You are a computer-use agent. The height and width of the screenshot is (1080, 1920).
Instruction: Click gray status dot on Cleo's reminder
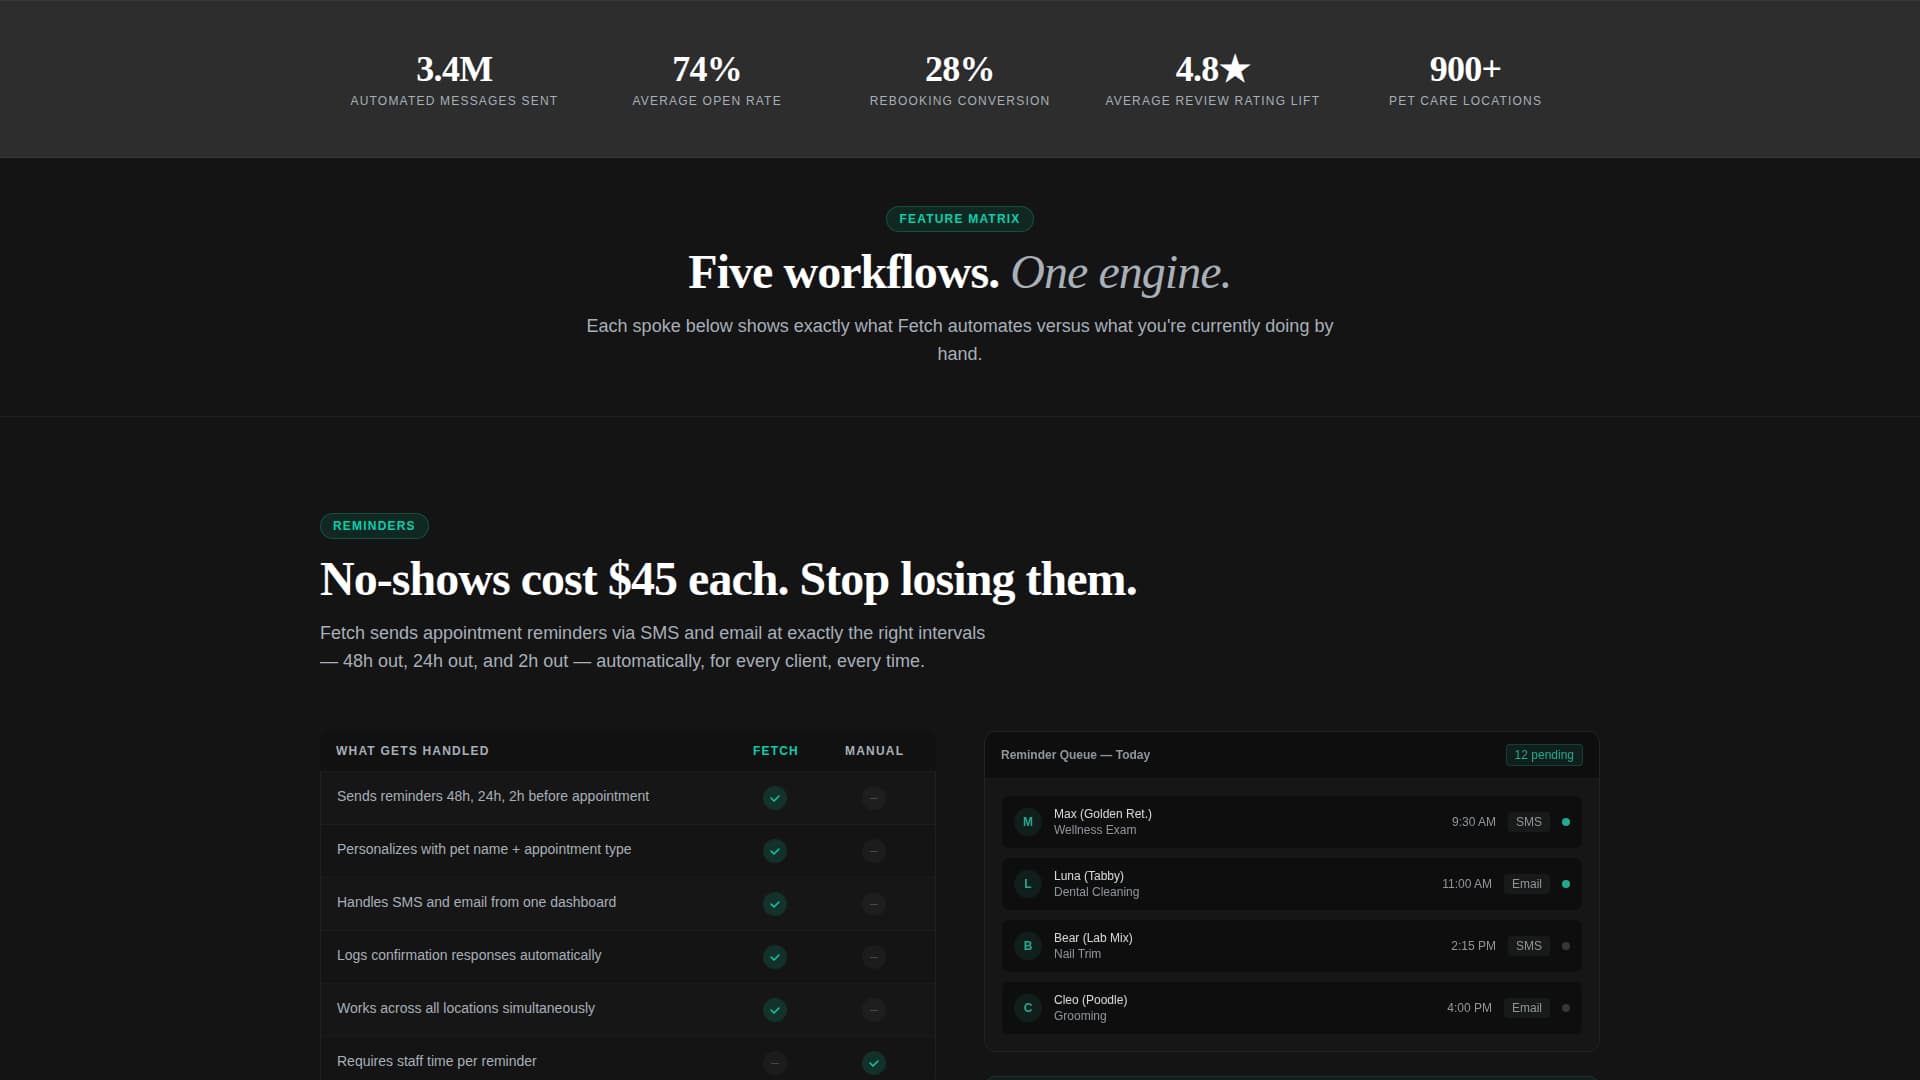pos(1566,1008)
